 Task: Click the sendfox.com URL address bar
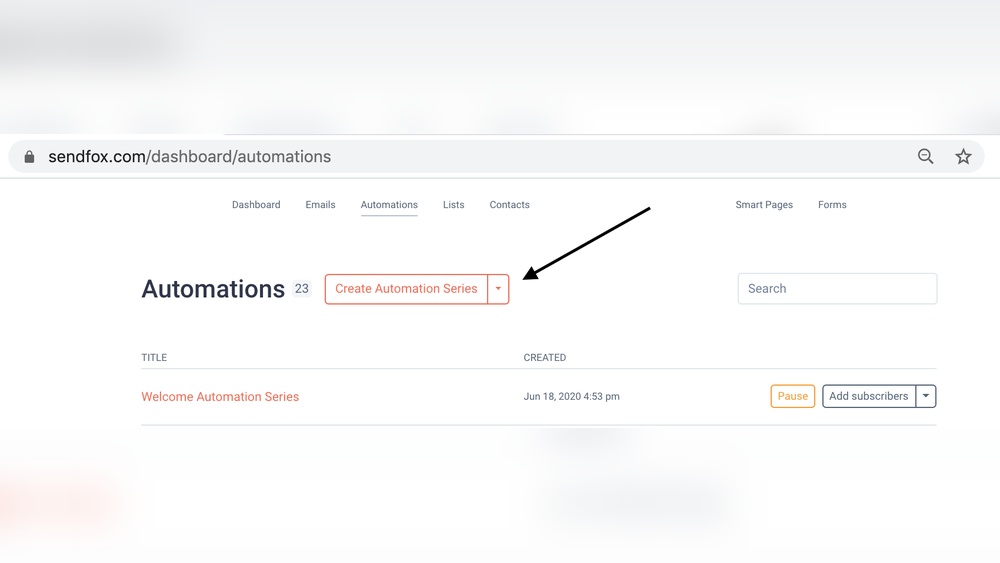point(400,157)
